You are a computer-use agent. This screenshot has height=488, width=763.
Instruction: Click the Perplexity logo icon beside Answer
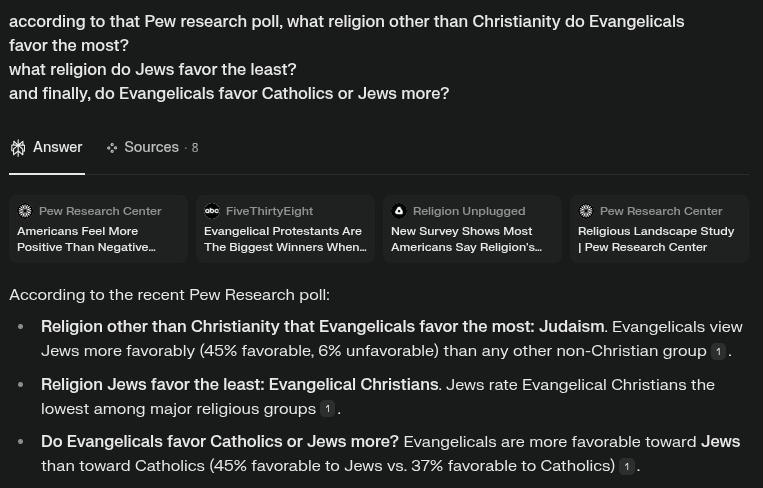(18, 148)
